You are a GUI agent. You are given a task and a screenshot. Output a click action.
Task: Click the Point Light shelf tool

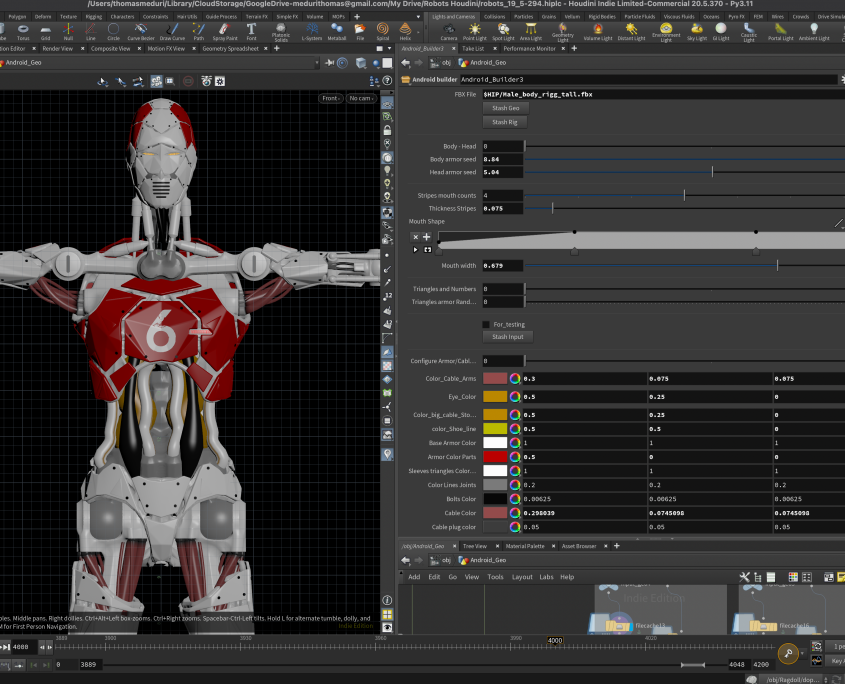point(475,31)
